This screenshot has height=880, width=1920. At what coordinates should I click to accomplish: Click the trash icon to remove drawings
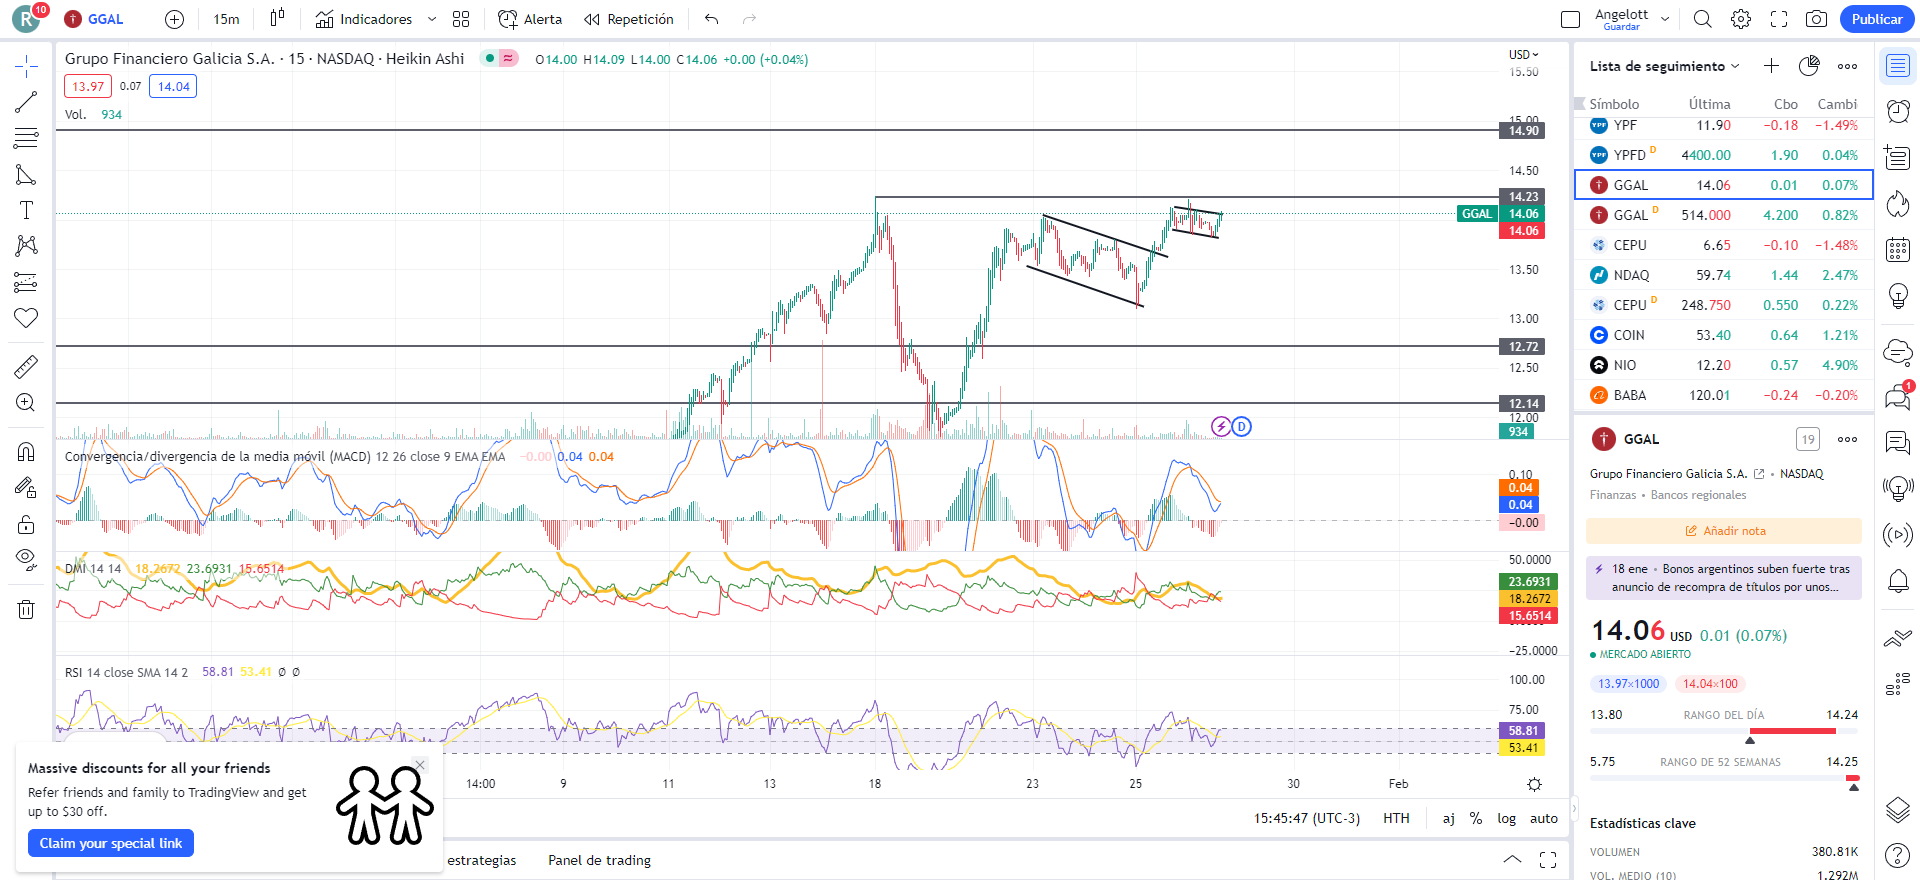click(26, 609)
